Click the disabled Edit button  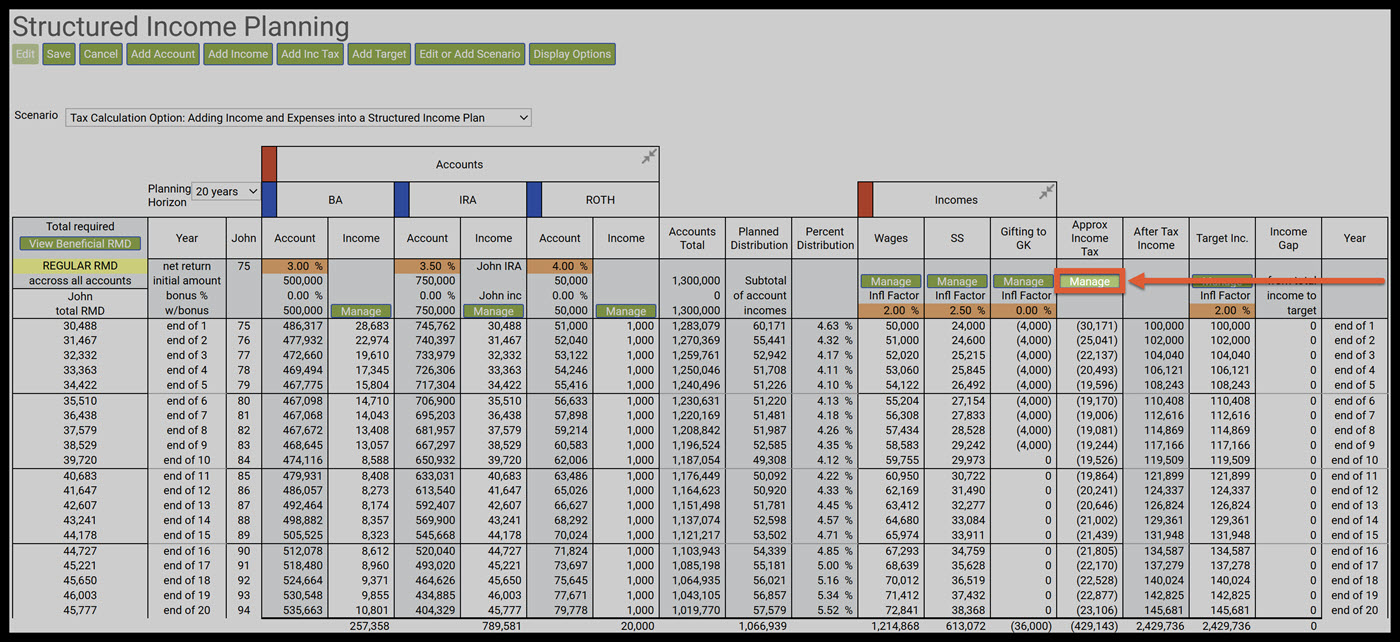(x=26, y=54)
